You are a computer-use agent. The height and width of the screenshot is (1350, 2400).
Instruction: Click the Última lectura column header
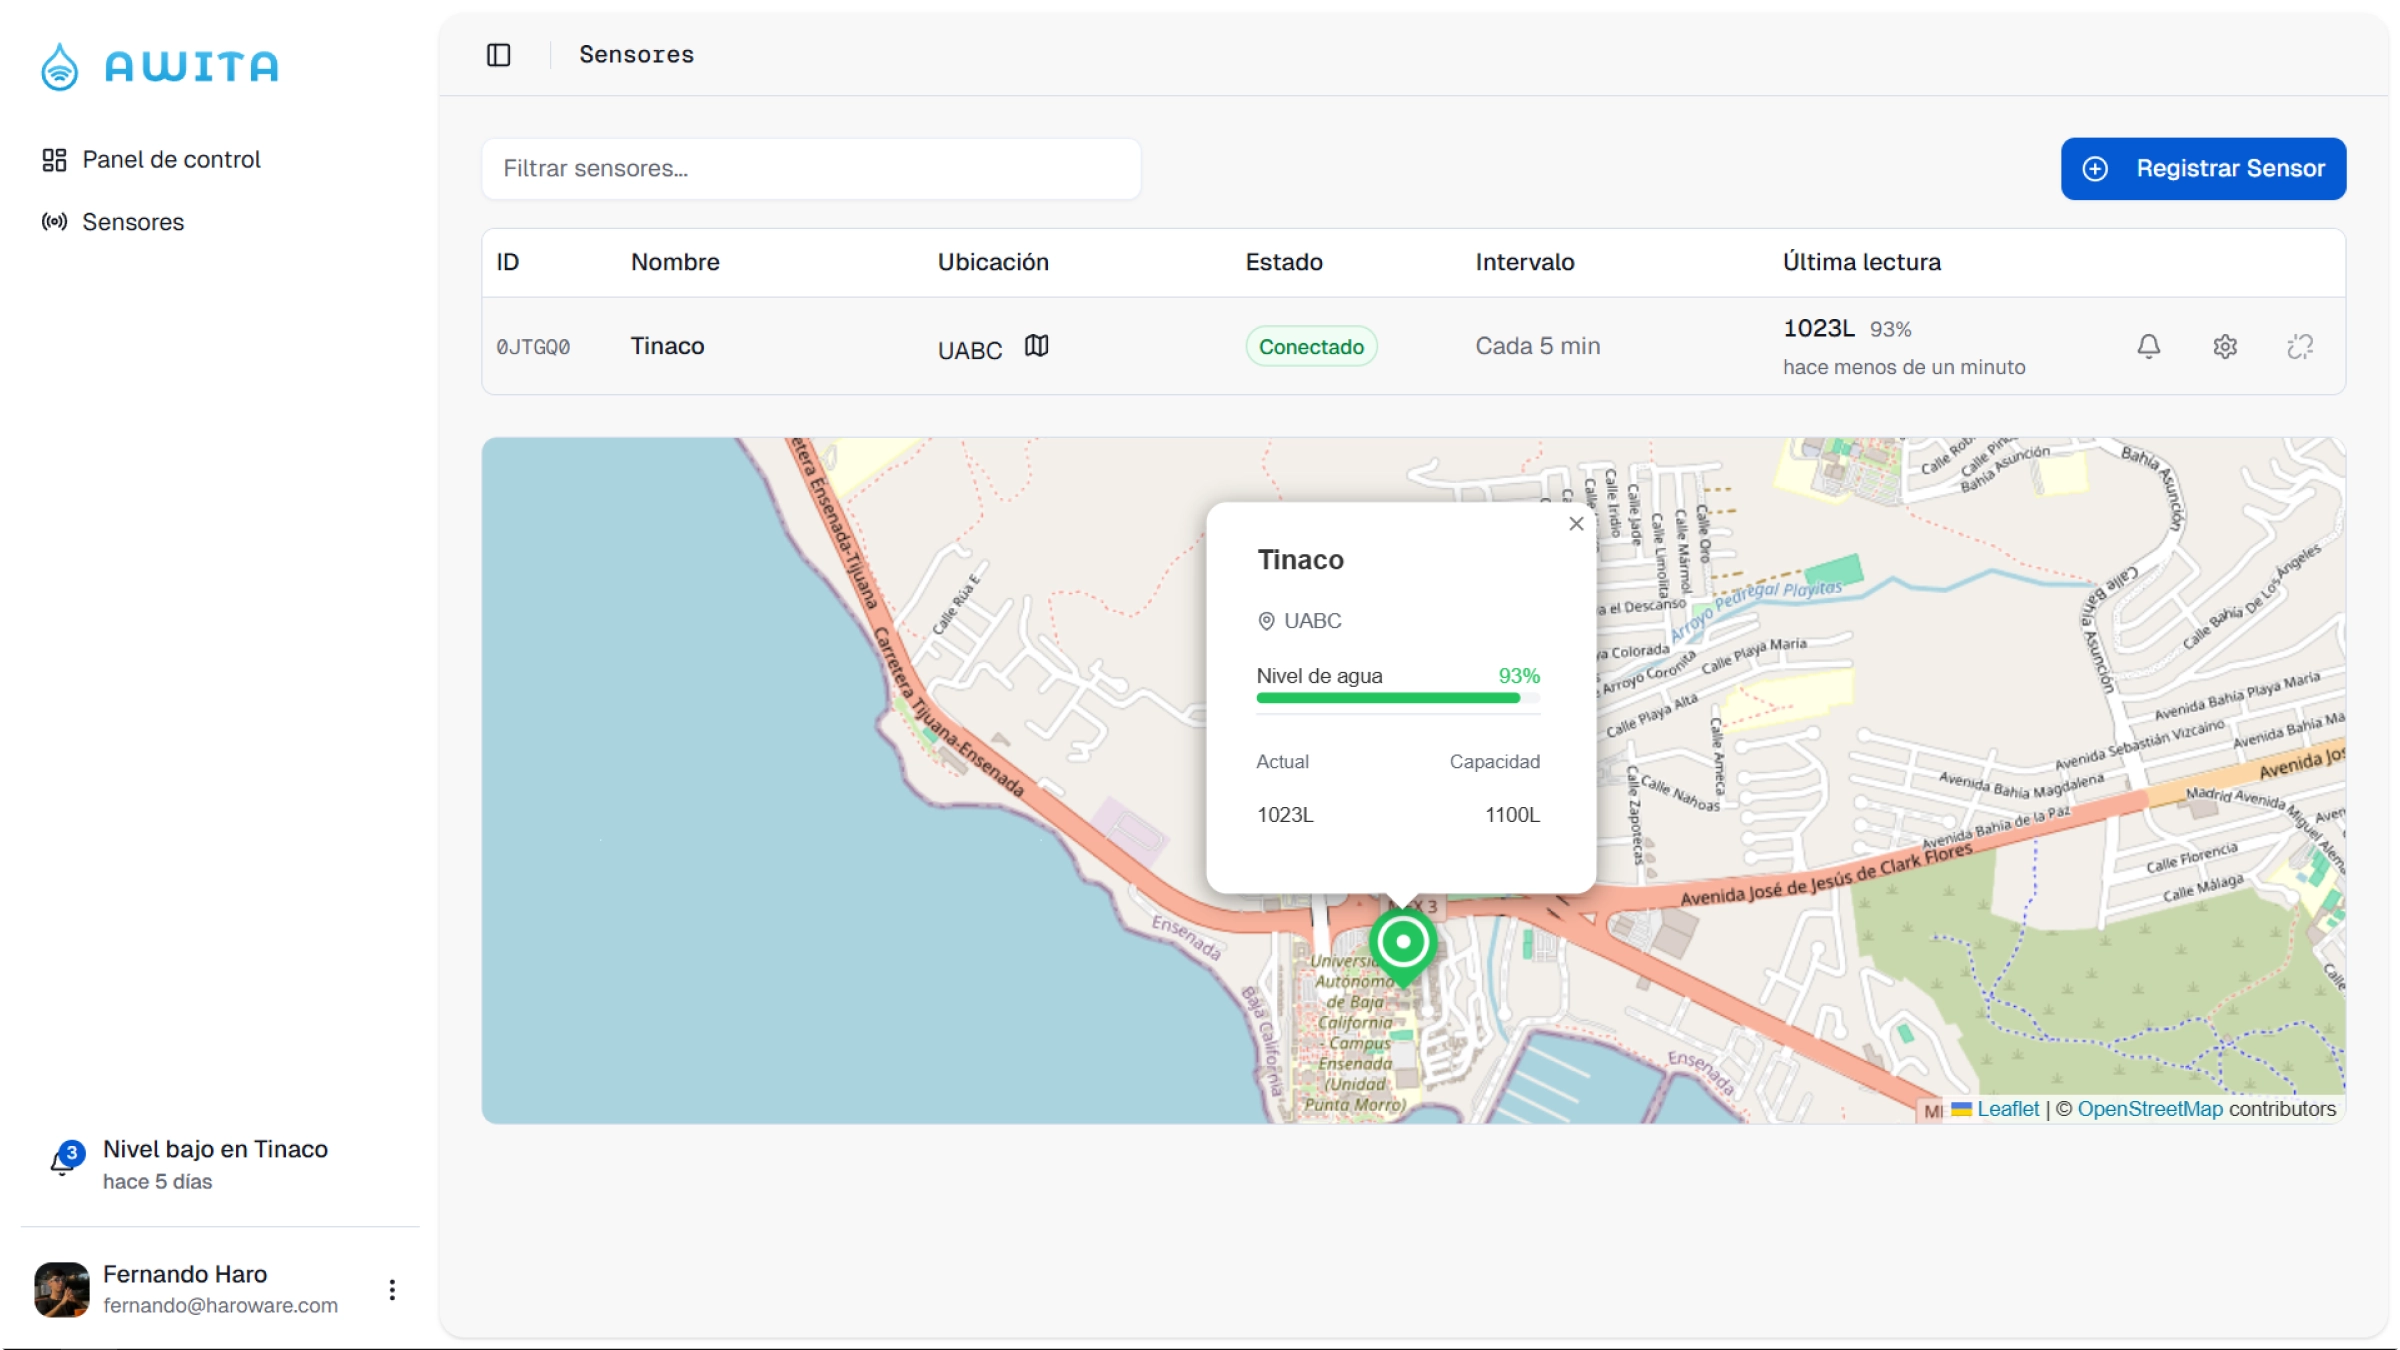pos(1861,262)
